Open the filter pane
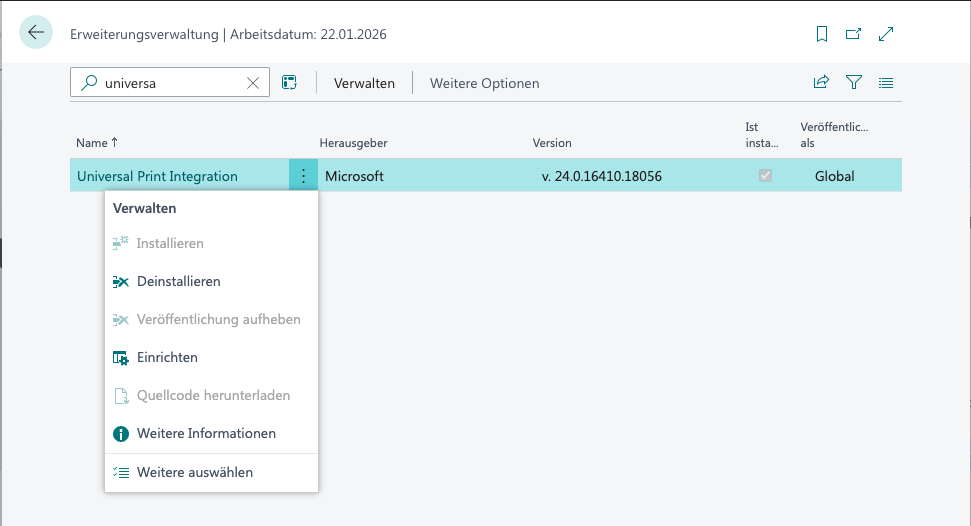This screenshot has width=971, height=526. (x=854, y=82)
